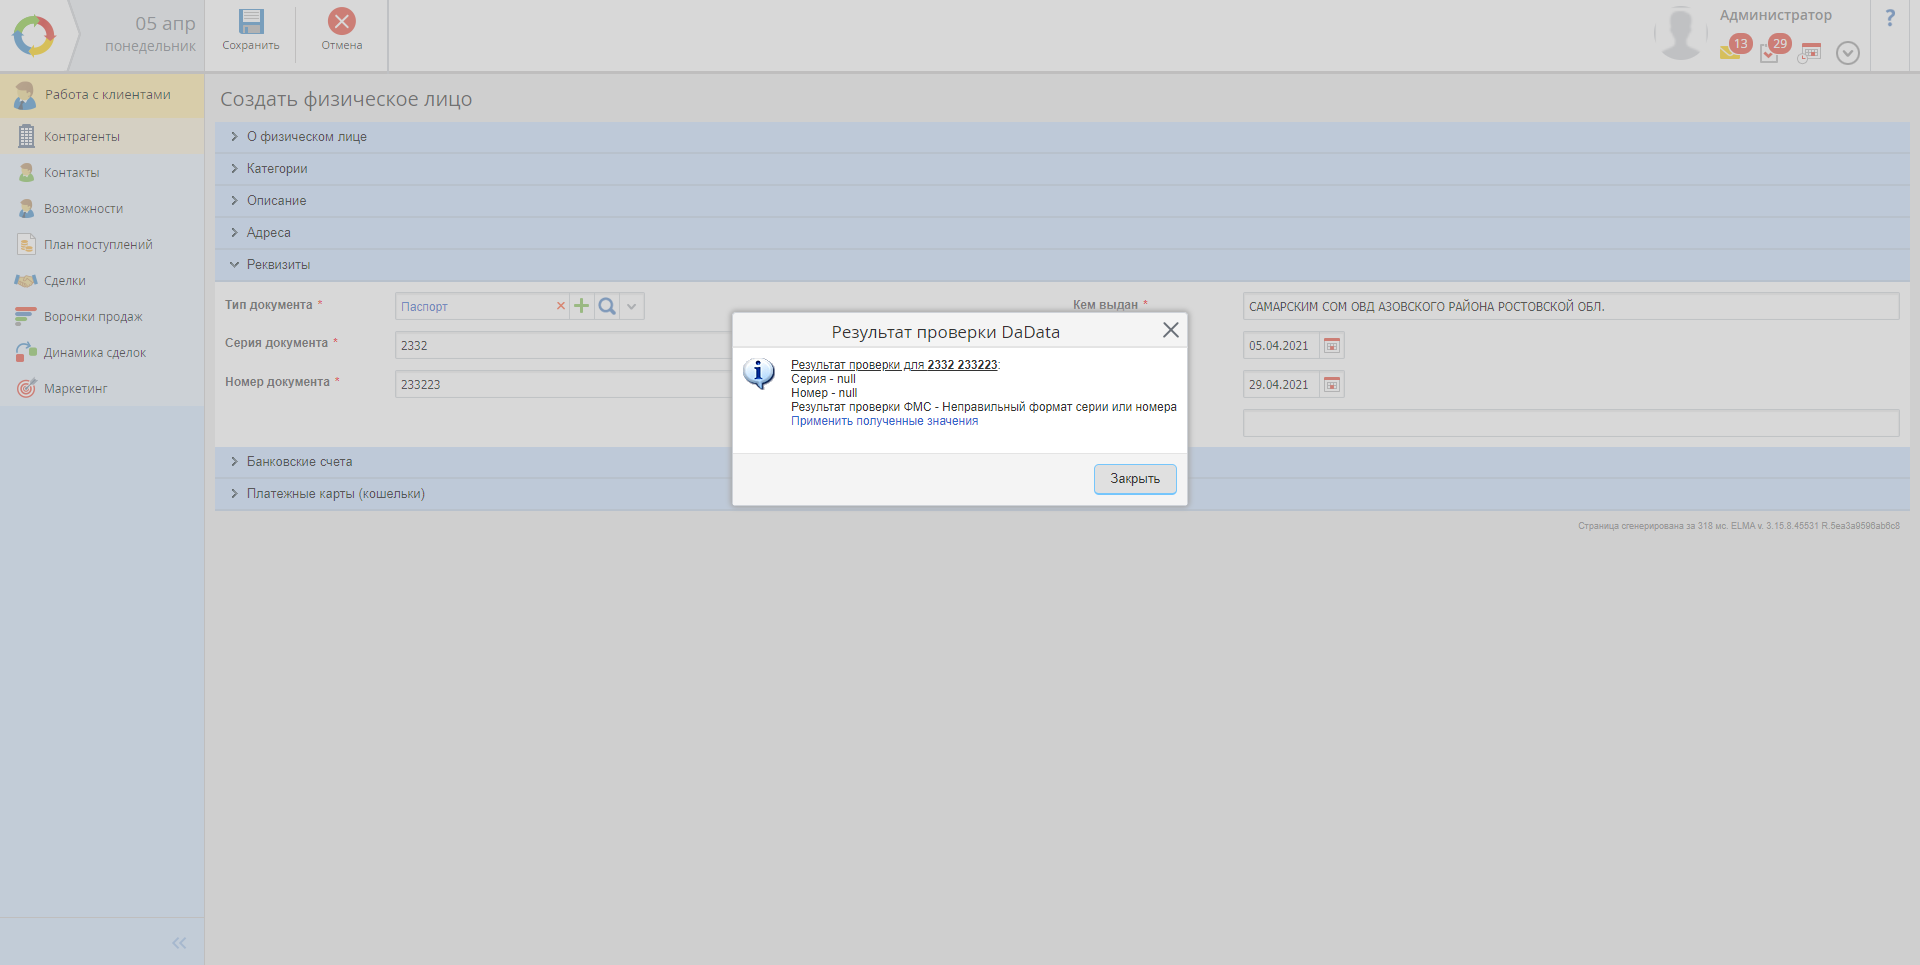The image size is (1920, 965).
Task: Collapse the Реквизиты section
Action: (278, 265)
